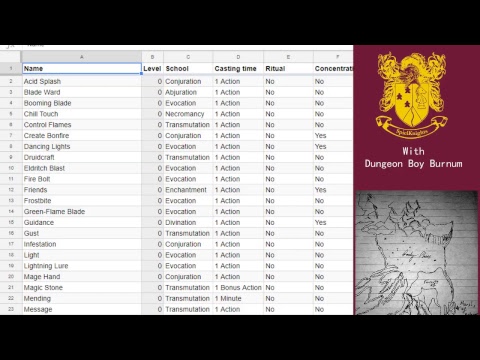Click the School header cell

(188, 69)
